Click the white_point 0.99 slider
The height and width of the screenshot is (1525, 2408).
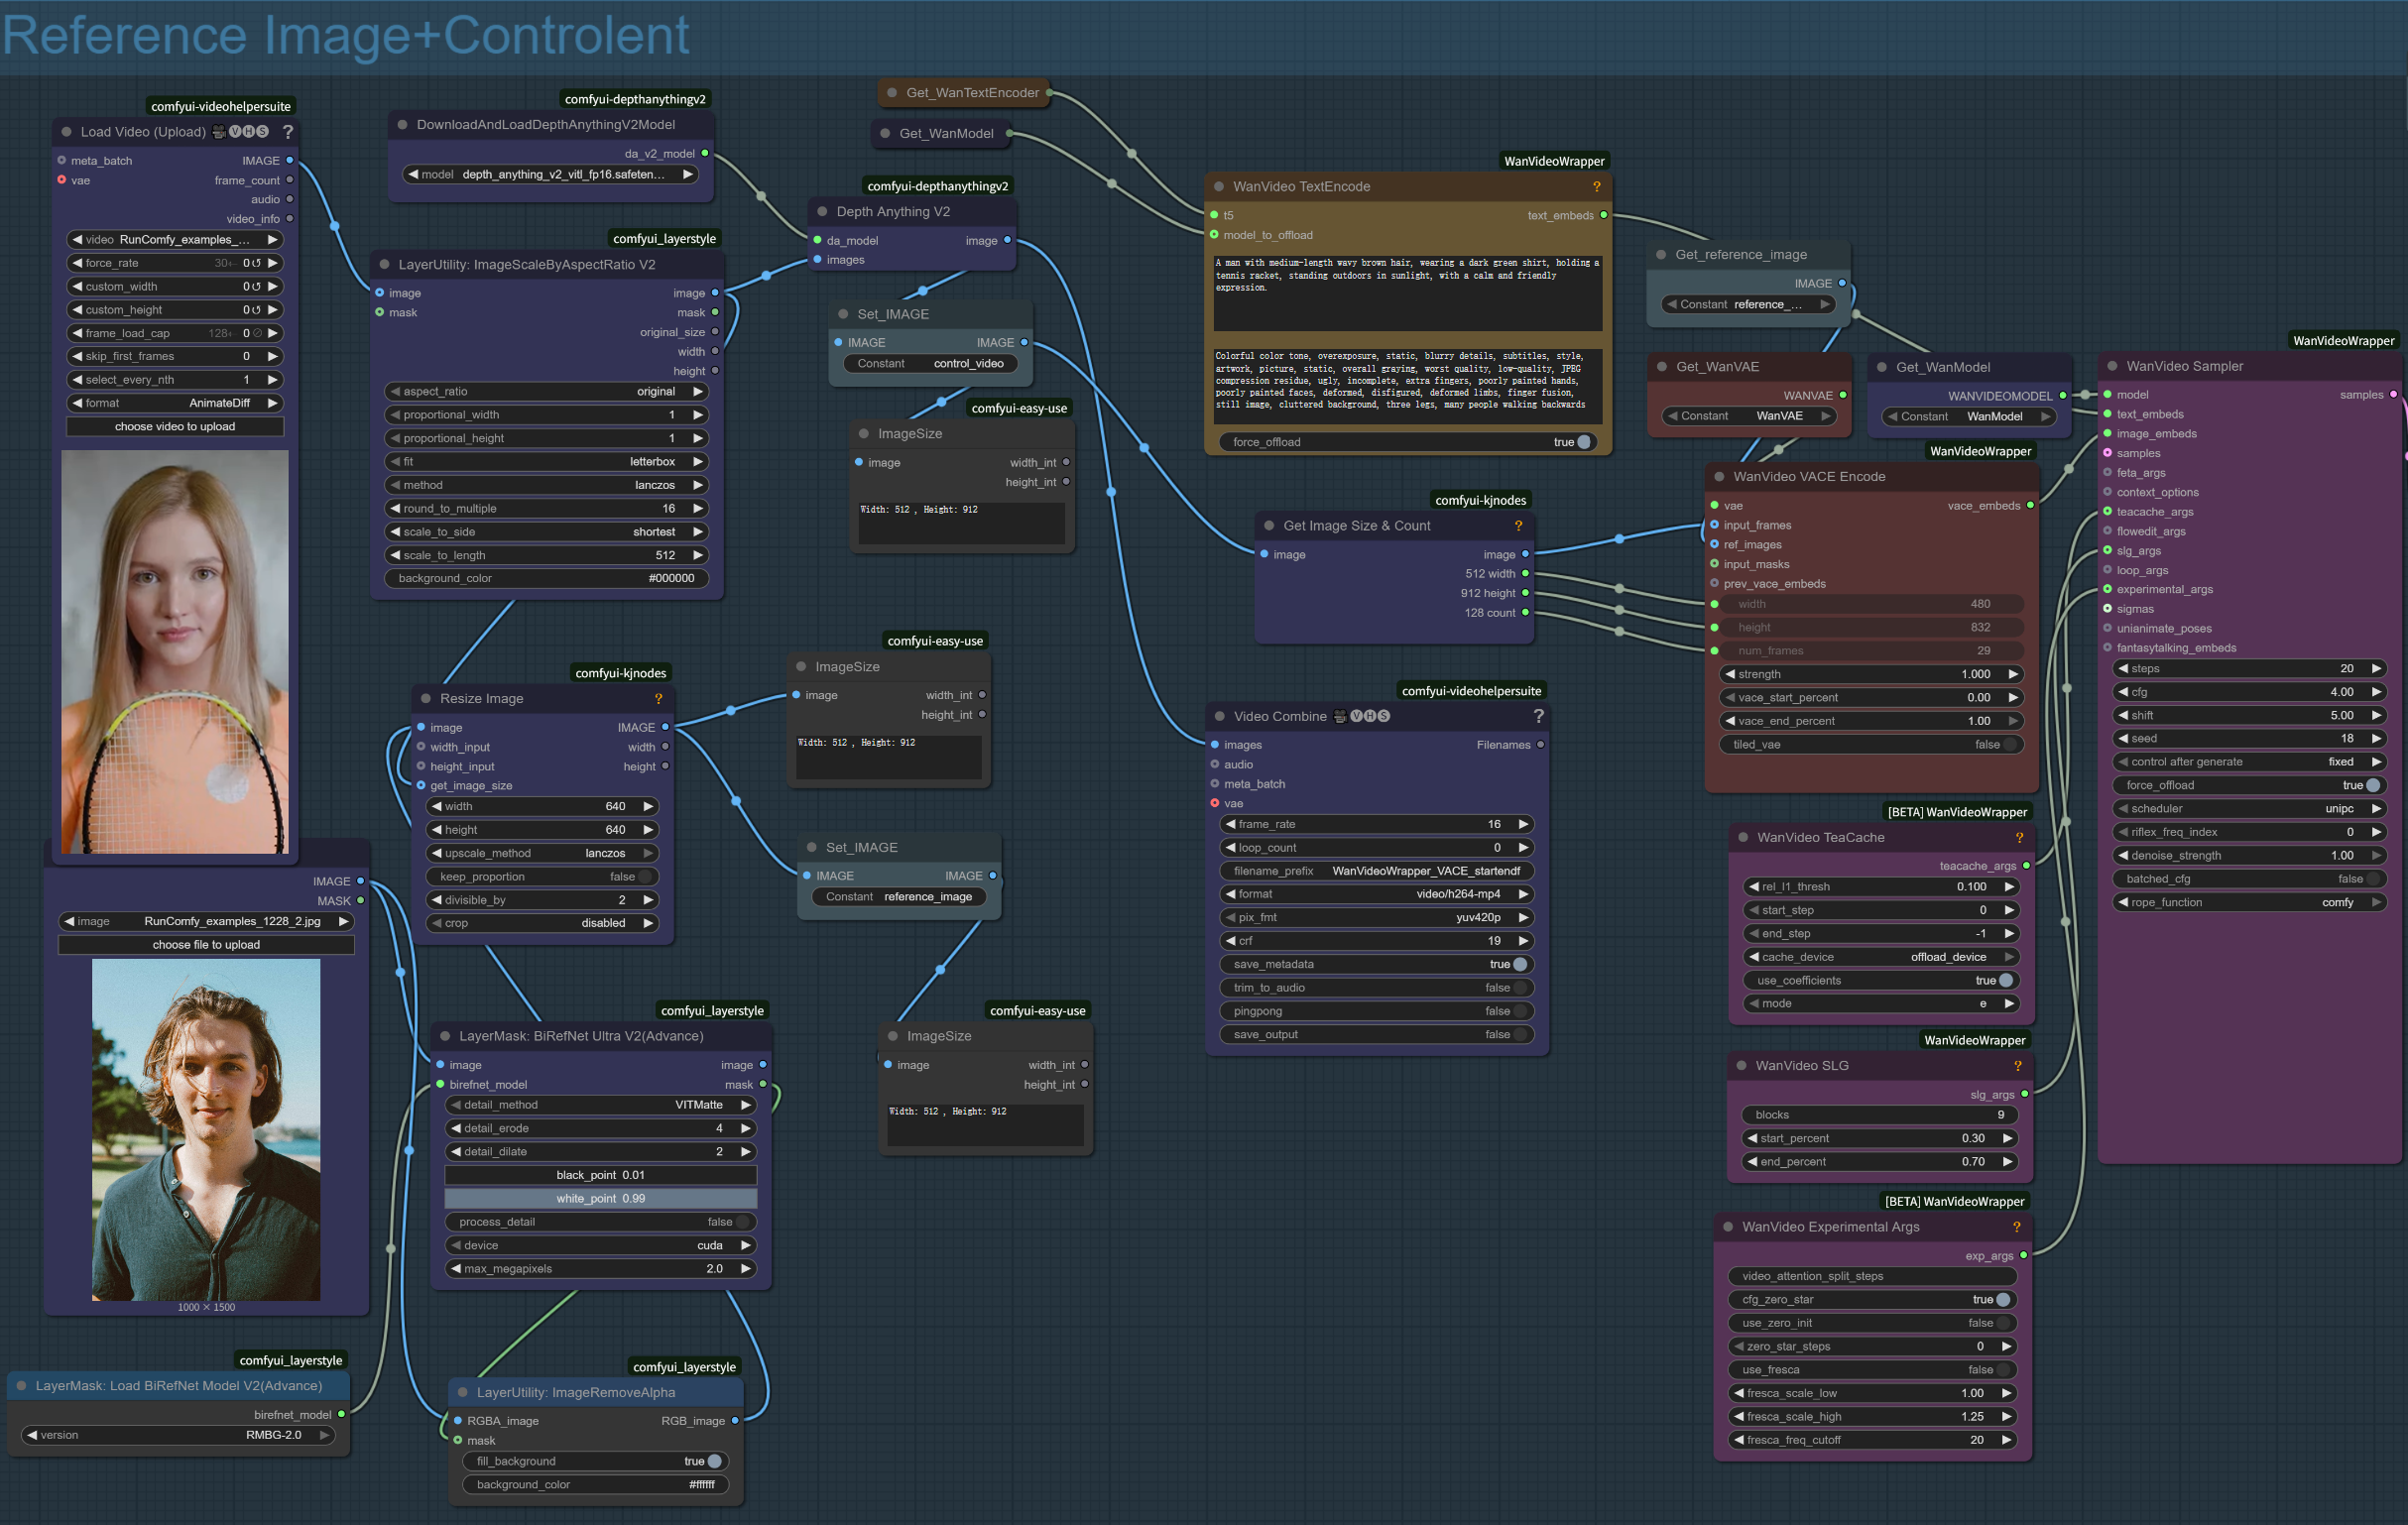600,1198
